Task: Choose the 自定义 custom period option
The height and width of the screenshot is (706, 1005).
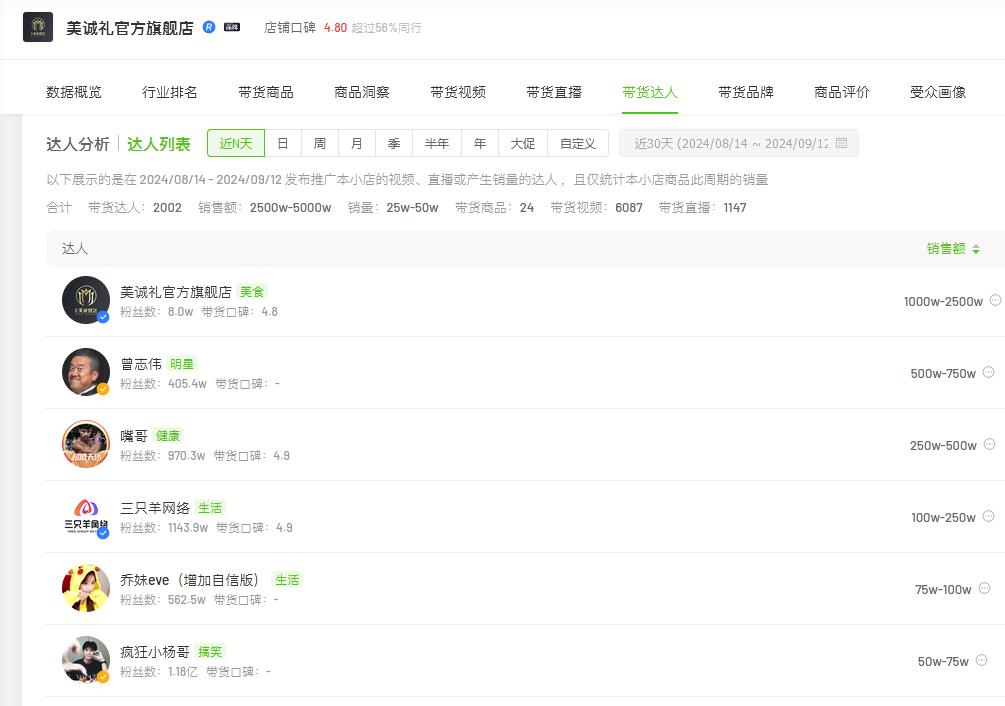Action: (577, 144)
